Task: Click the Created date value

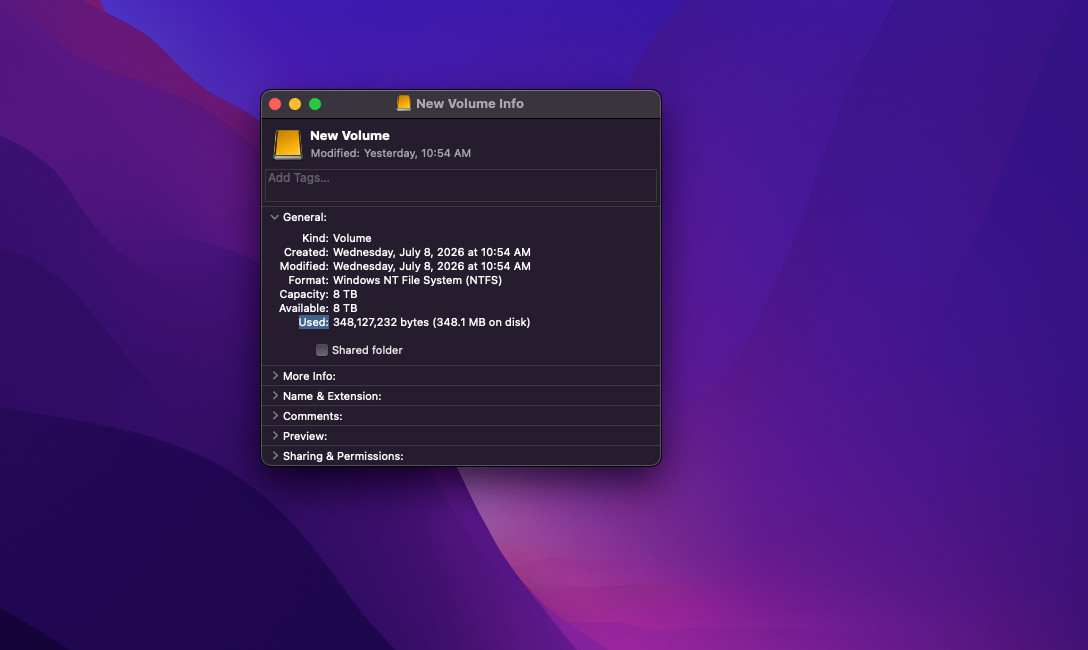Action: 432,252
